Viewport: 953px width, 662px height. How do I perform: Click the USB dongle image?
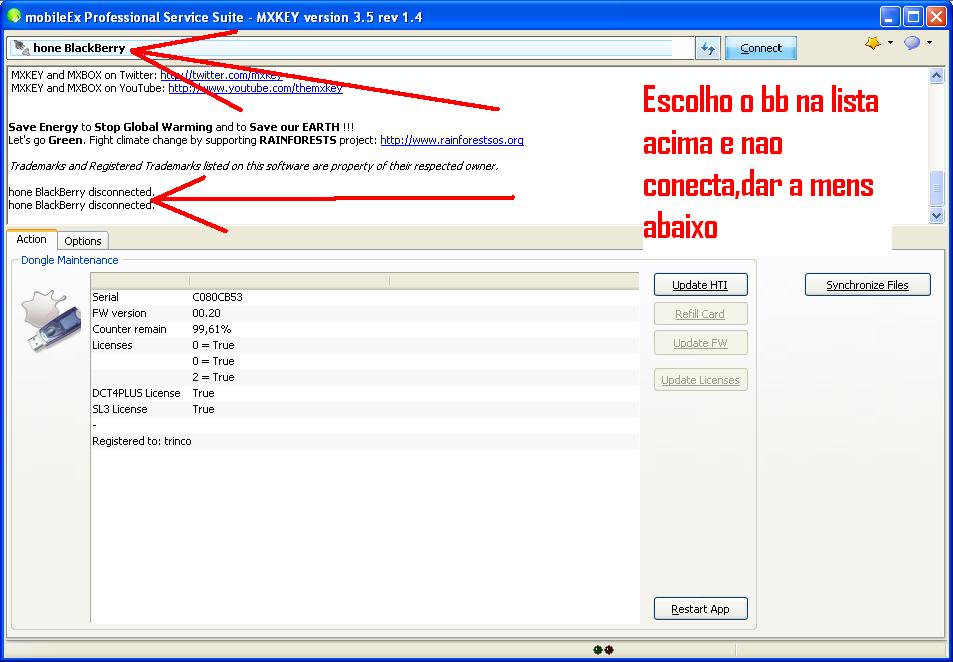pyautogui.click(x=52, y=320)
